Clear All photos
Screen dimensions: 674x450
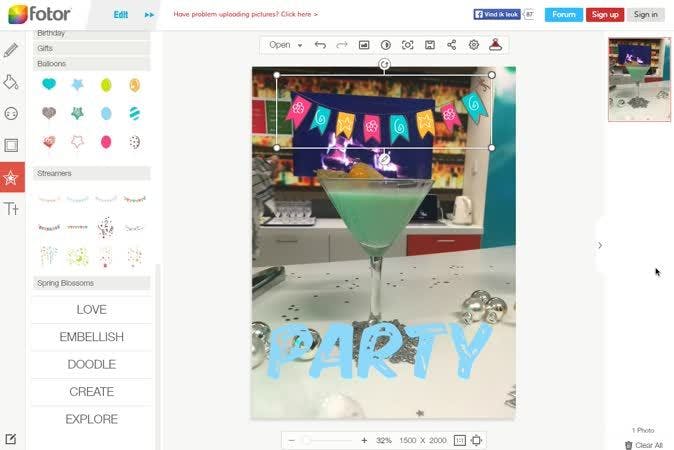[x=643, y=445]
